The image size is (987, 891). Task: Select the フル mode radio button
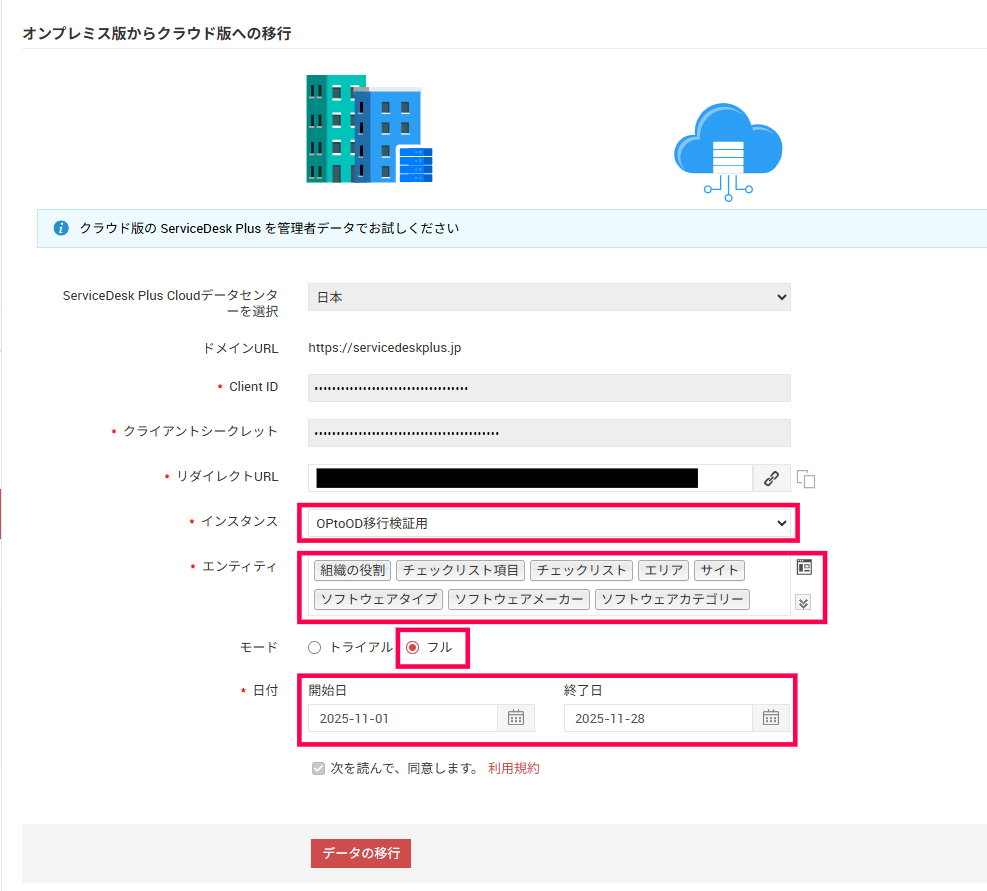click(413, 648)
